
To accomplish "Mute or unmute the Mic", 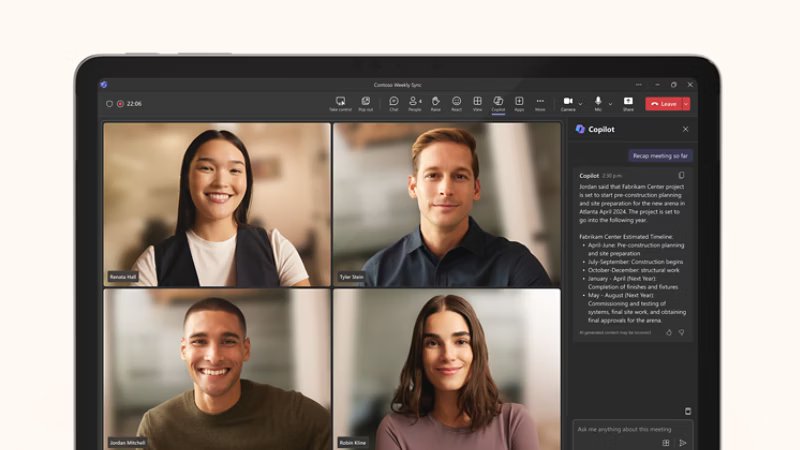I will click(598, 104).
